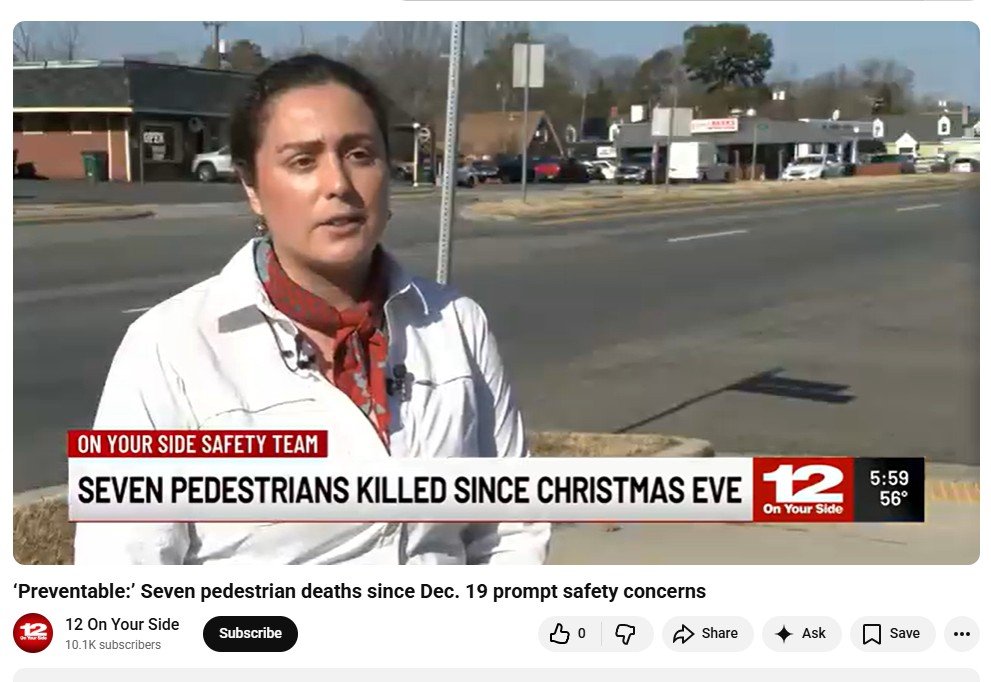Open the 12 On Your Side channel avatar
The height and width of the screenshot is (682, 991).
coord(33,633)
